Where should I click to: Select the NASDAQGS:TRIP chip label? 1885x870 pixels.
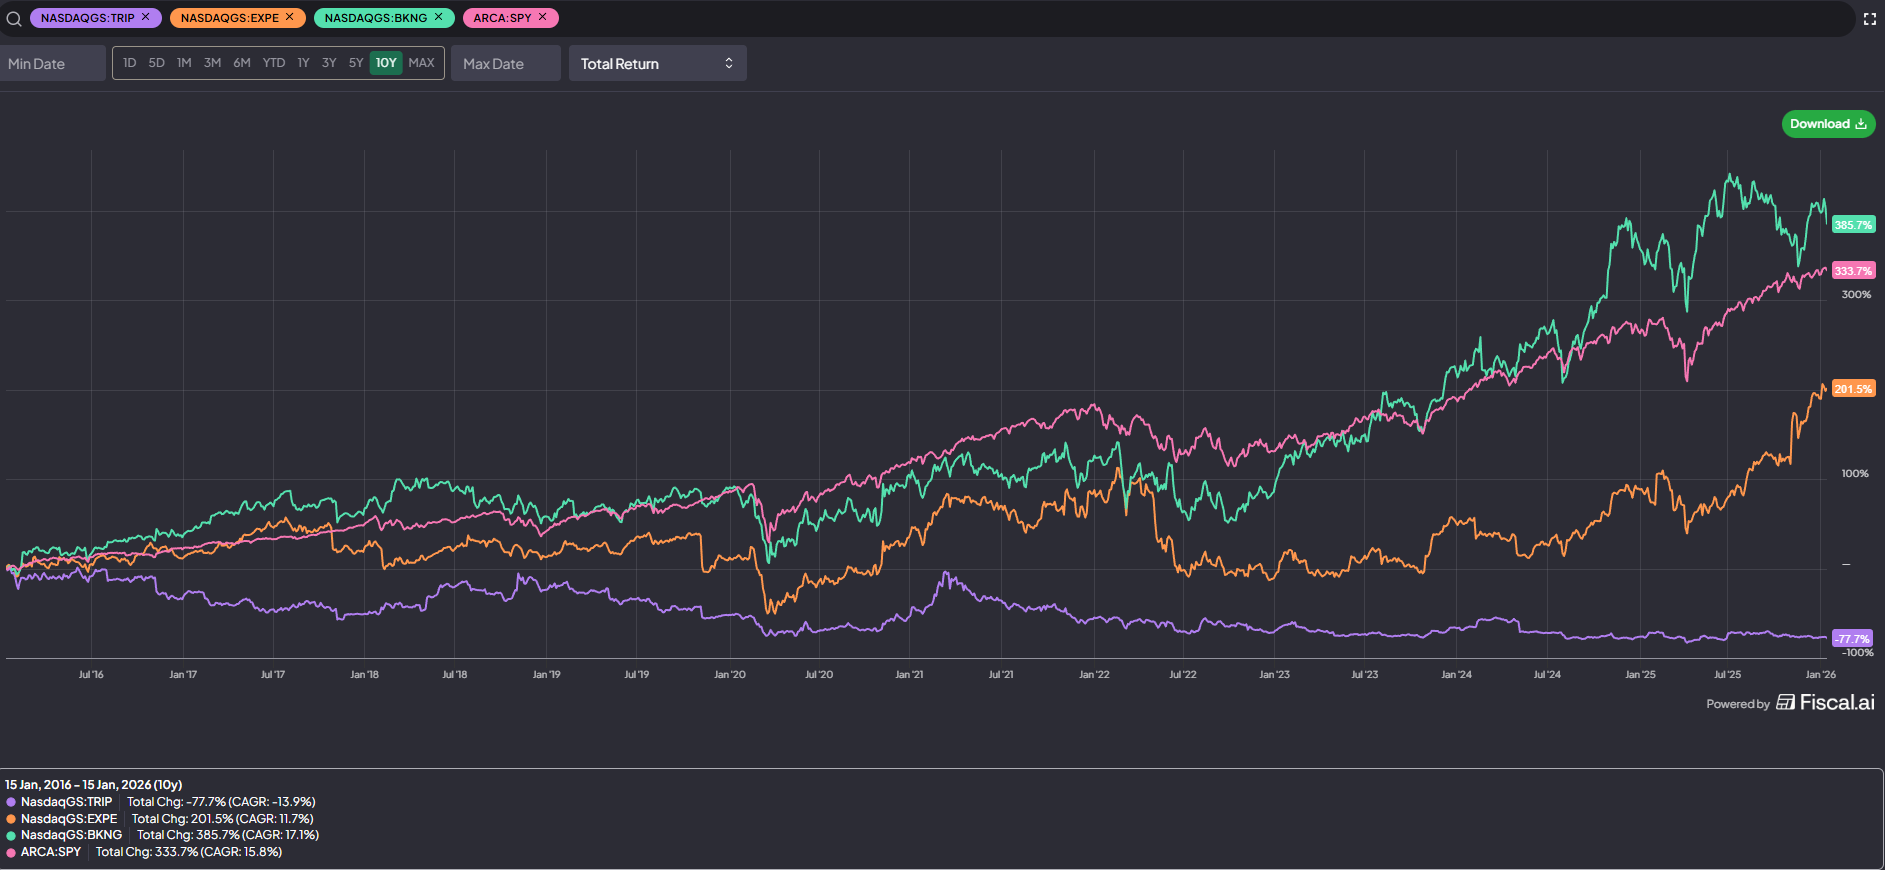pos(87,18)
